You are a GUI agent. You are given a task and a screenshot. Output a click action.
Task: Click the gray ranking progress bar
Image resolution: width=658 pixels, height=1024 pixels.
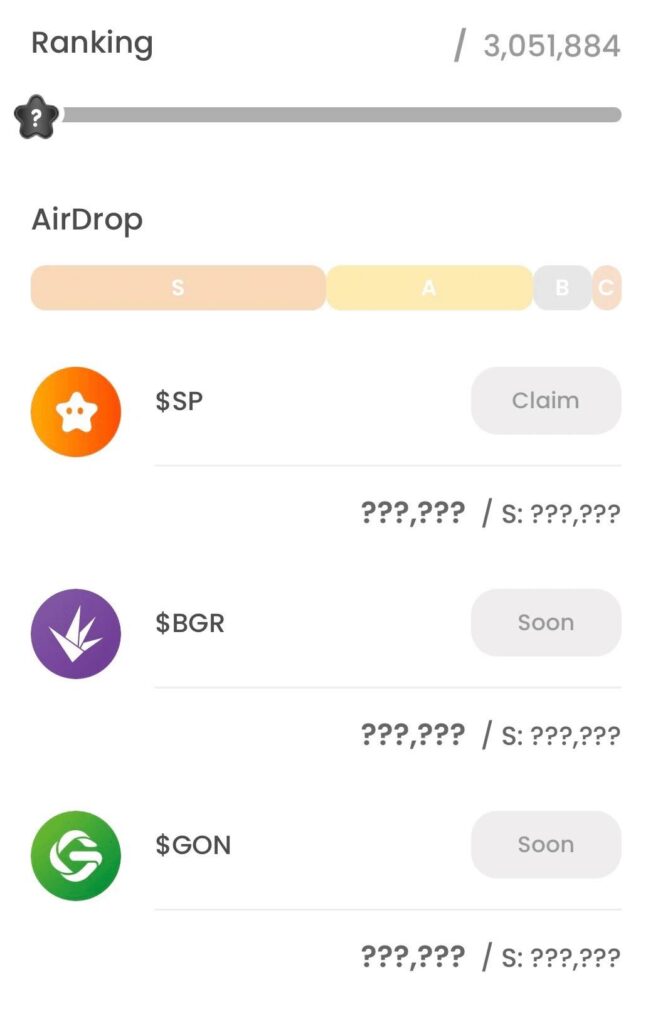[x=341, y=115]
